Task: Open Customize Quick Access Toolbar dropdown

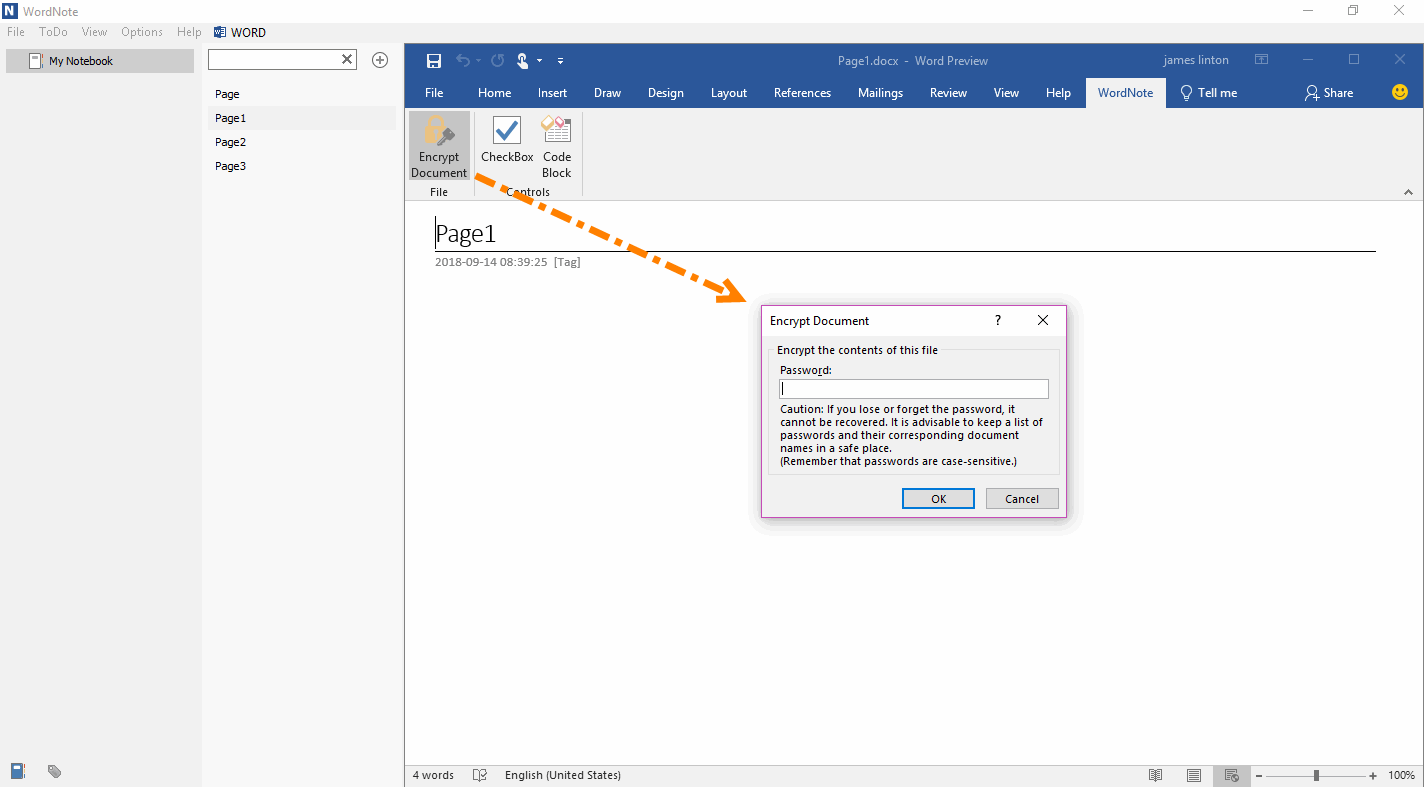Action: point(560,61)
